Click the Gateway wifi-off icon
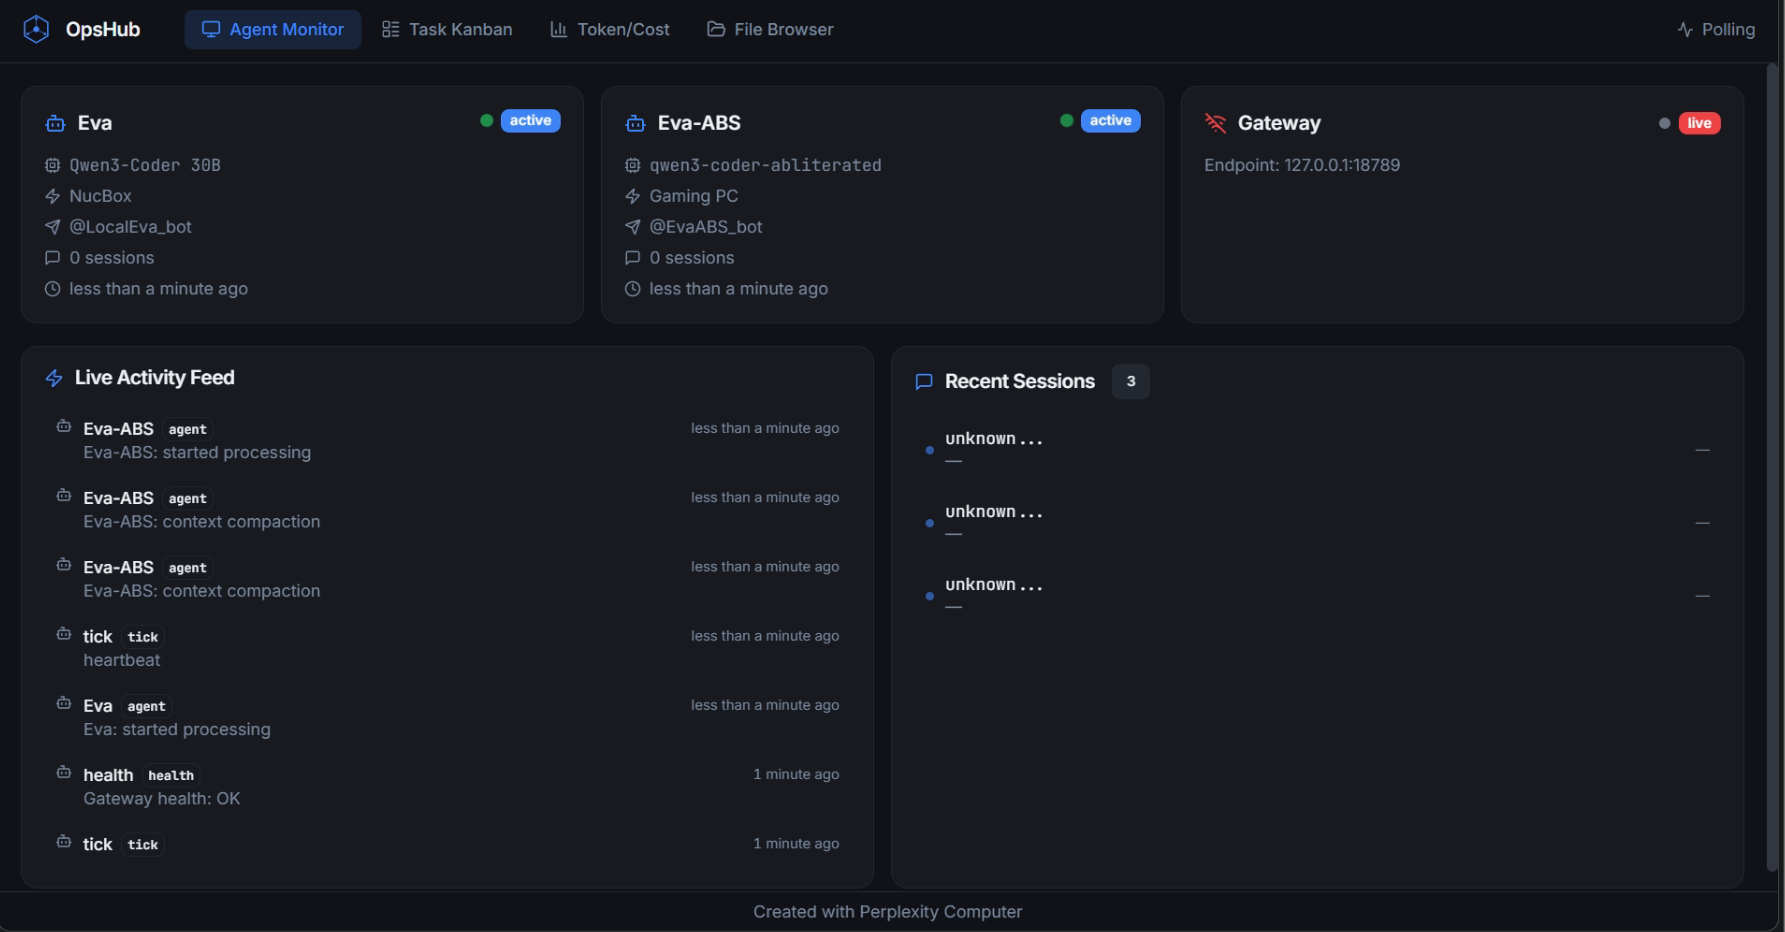This screenshot has height=932, width=1785. click(1215, 123)
